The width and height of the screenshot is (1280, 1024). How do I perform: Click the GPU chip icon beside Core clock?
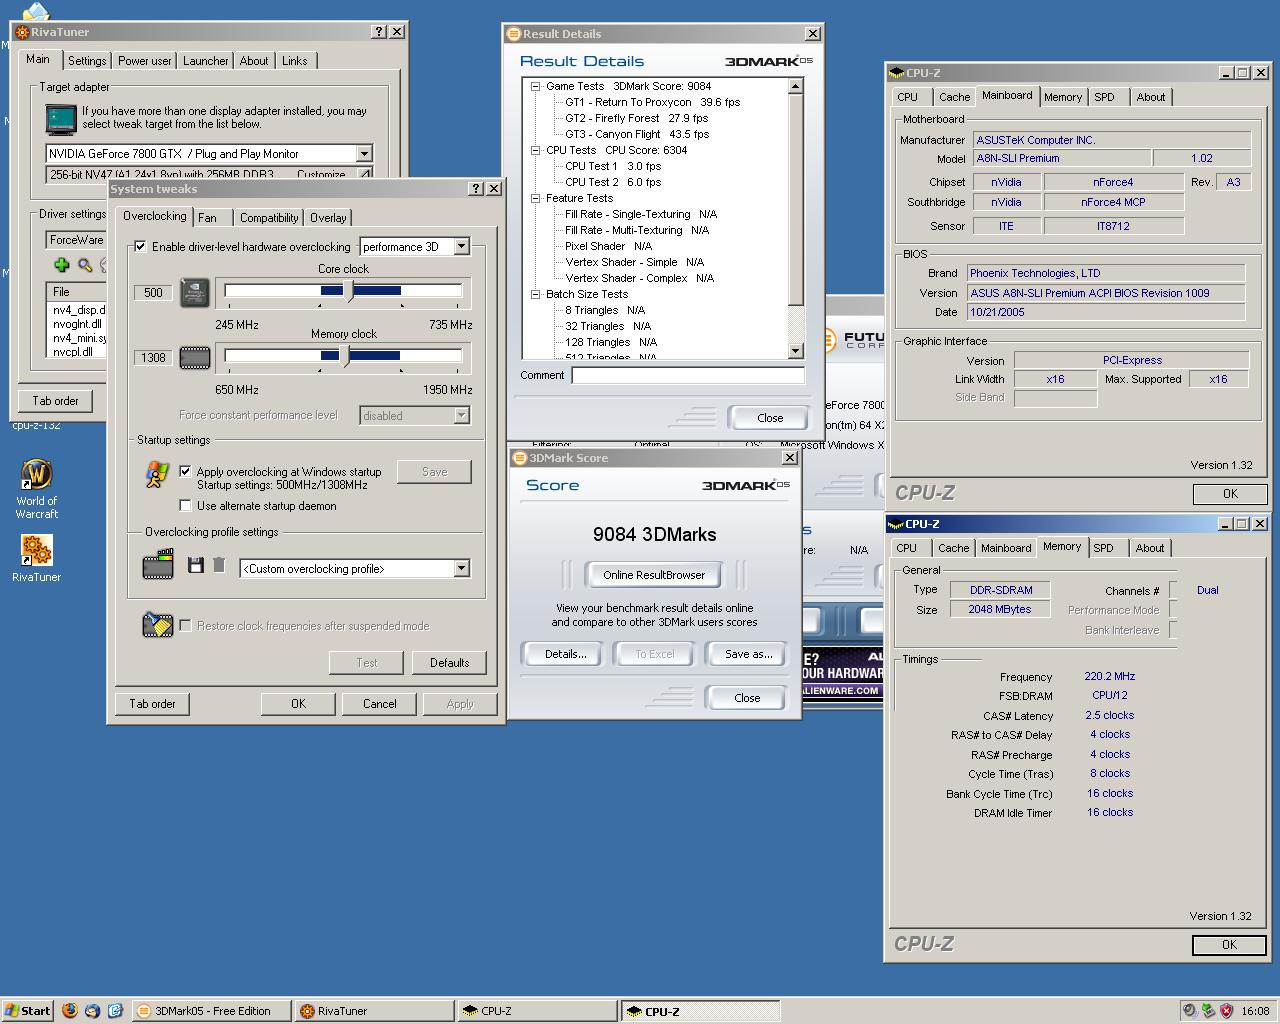point(195,292)
